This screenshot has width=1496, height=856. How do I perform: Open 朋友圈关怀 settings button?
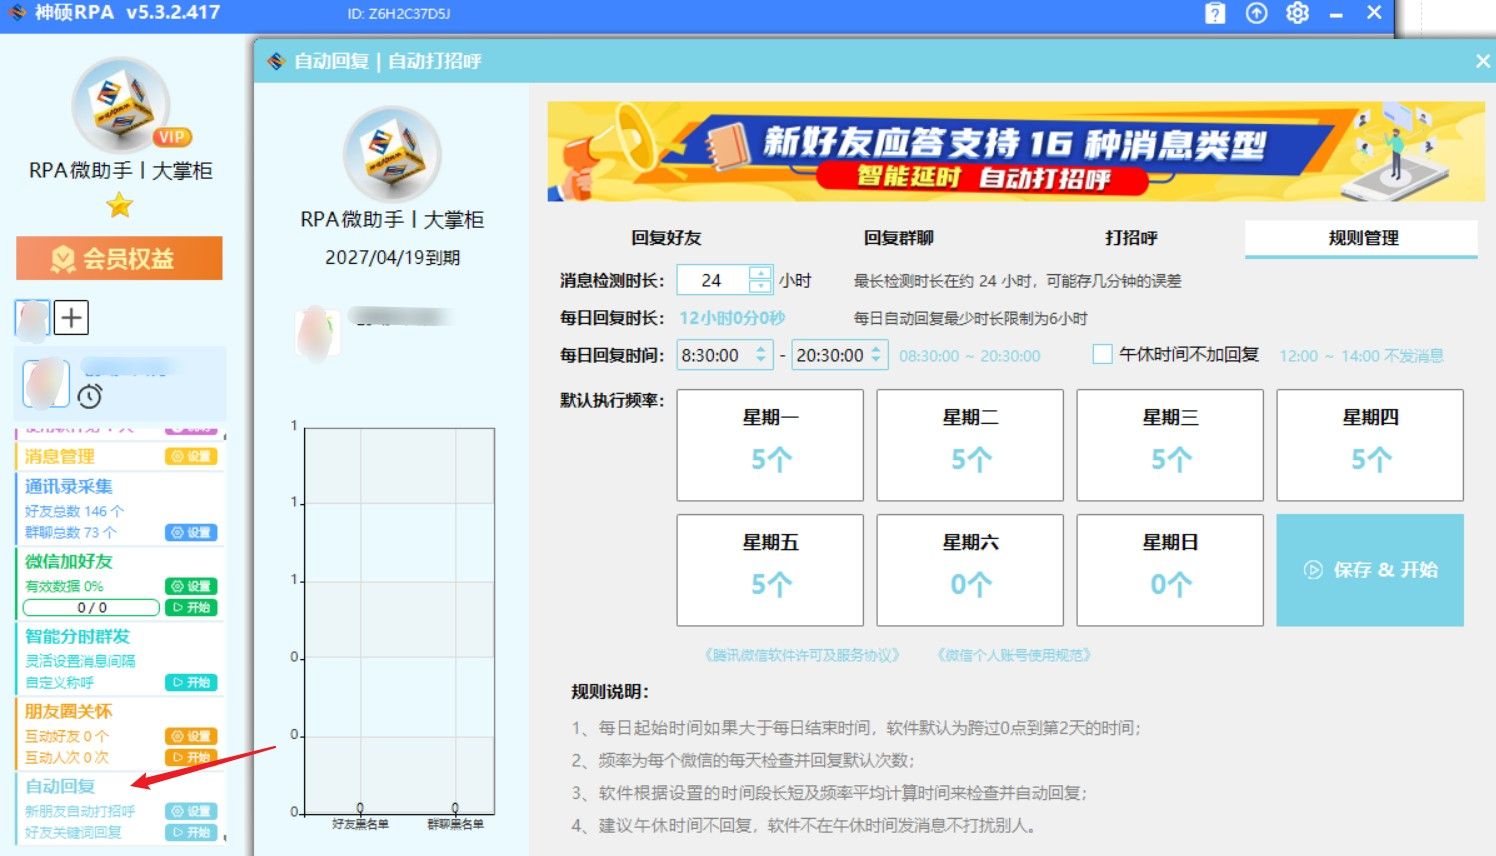[x=191, y=736]
